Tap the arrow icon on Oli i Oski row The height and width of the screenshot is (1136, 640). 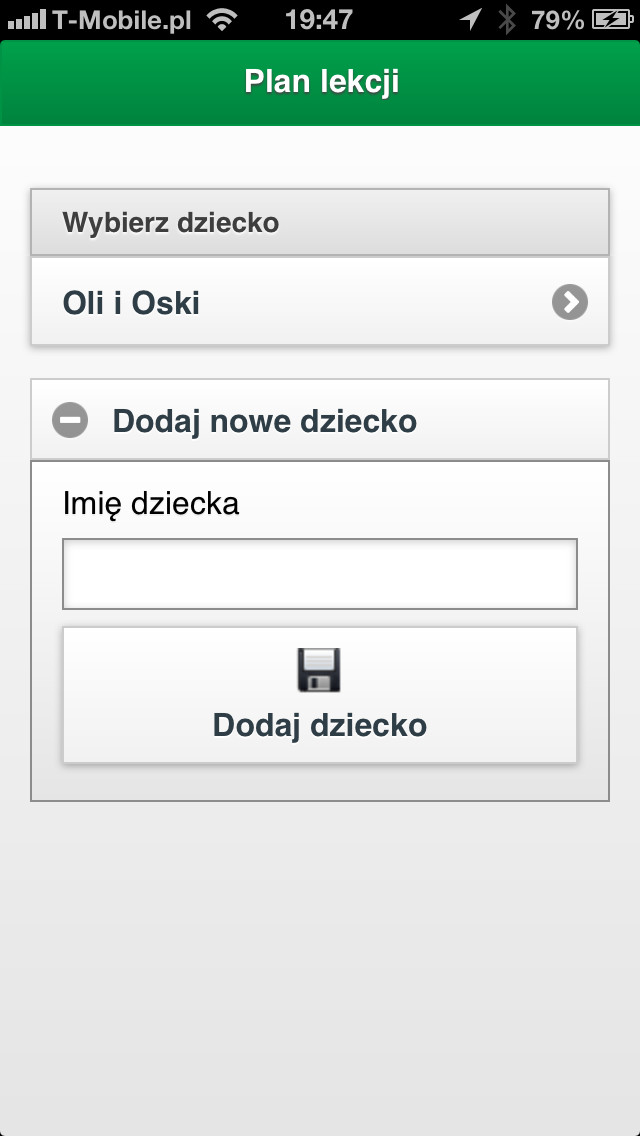tap(570, 302)
